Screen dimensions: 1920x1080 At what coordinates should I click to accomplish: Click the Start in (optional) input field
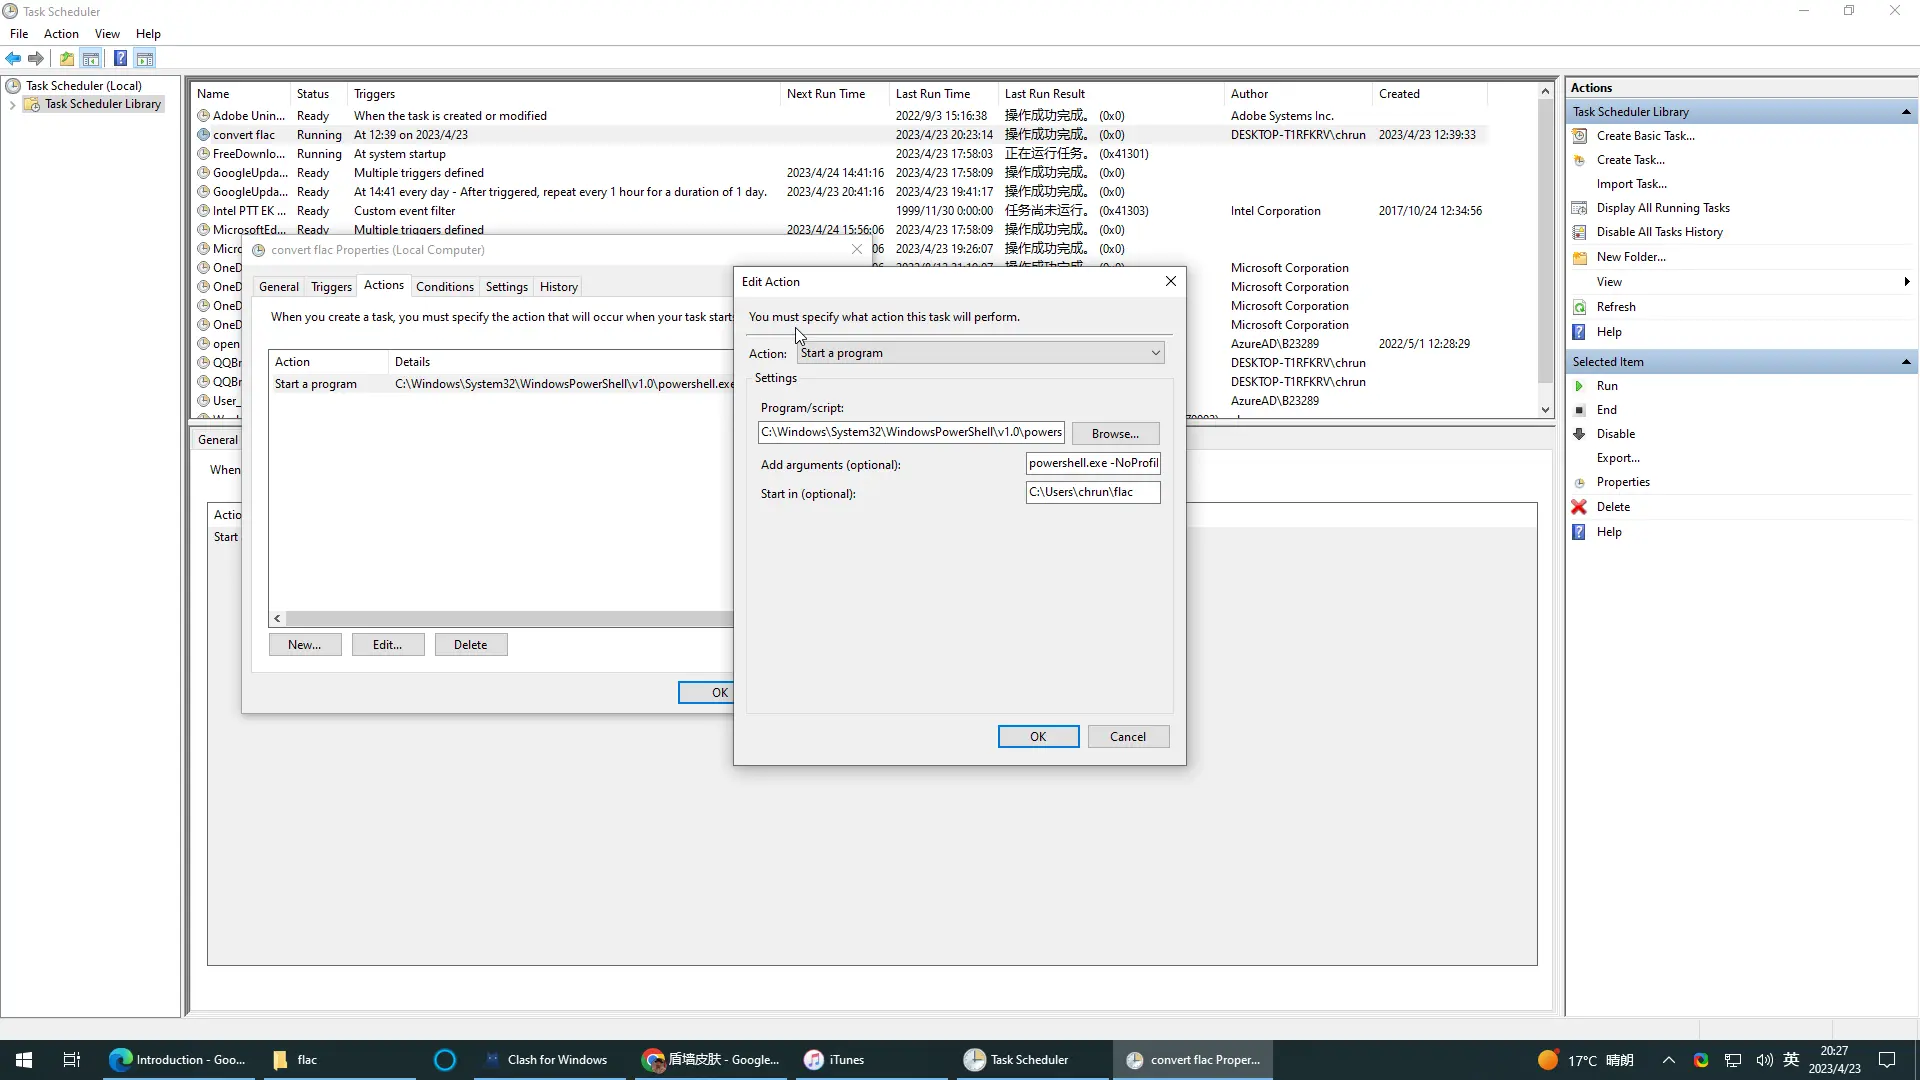pos(1092,492)
